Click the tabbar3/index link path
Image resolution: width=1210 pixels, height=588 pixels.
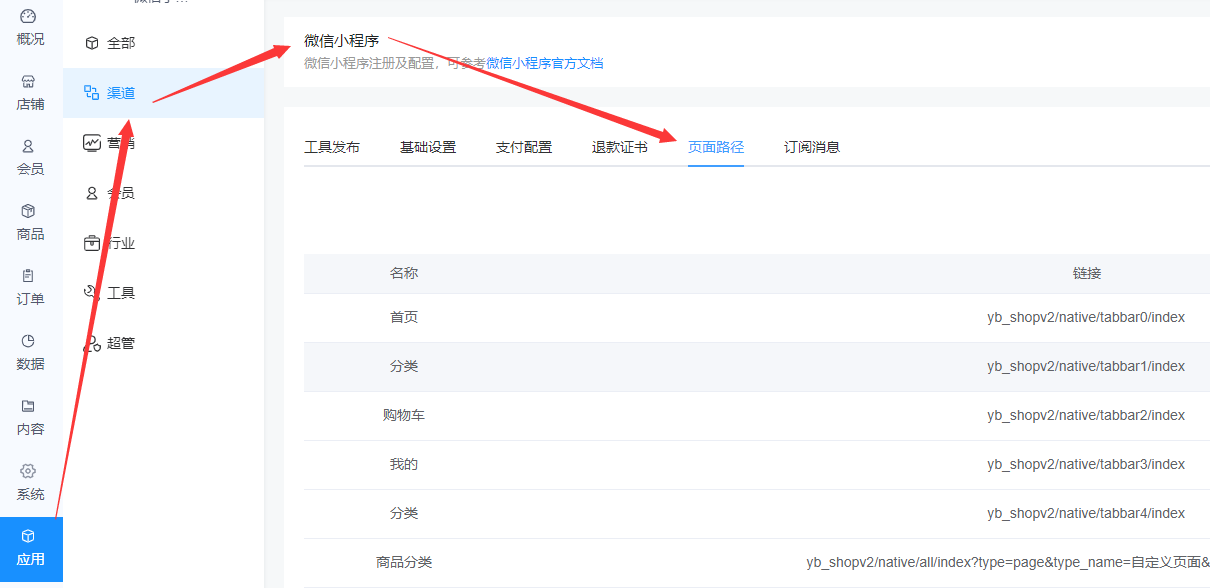[x=1086, y=464]
